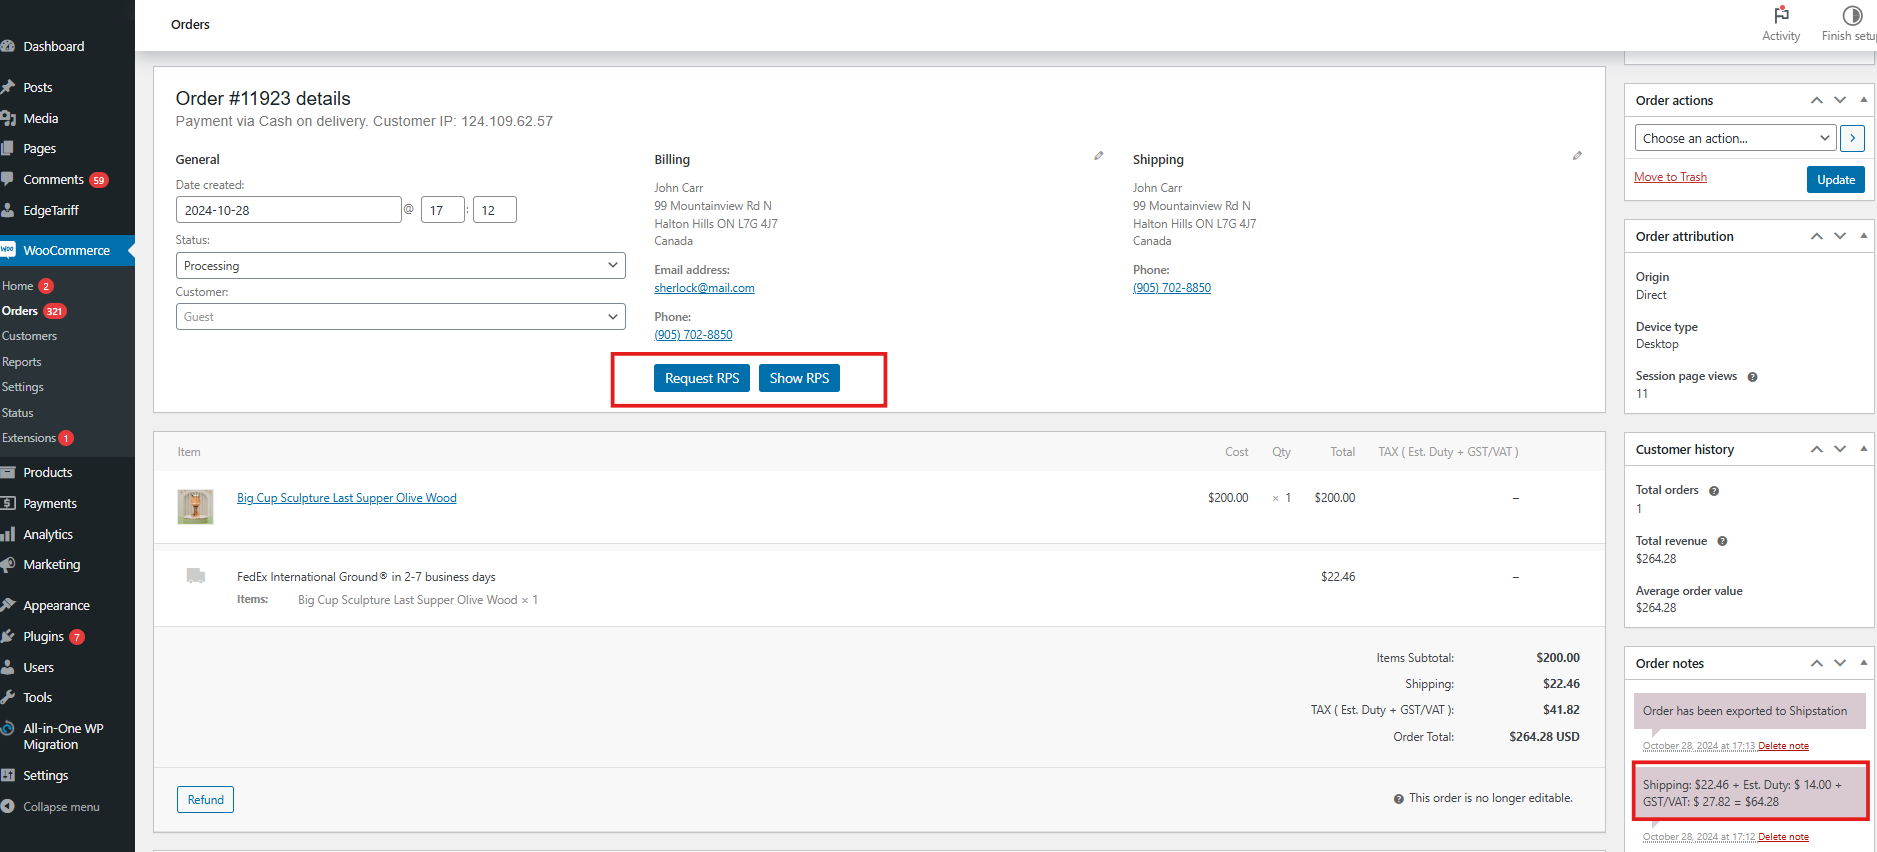Toggle the Order notes panel triangle
This screenshot has height=852, width=1877.
(1863, 663)
